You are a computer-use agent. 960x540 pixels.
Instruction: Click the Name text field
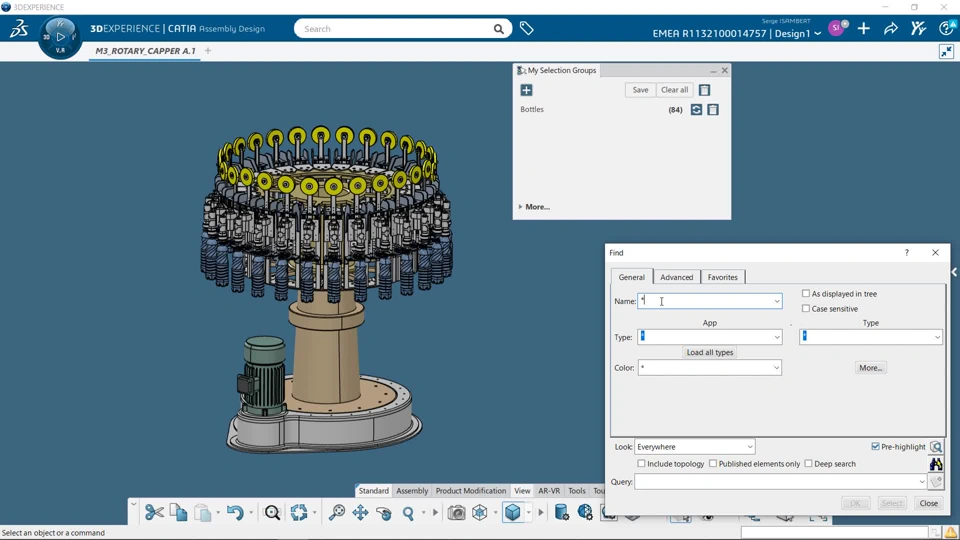704,301
